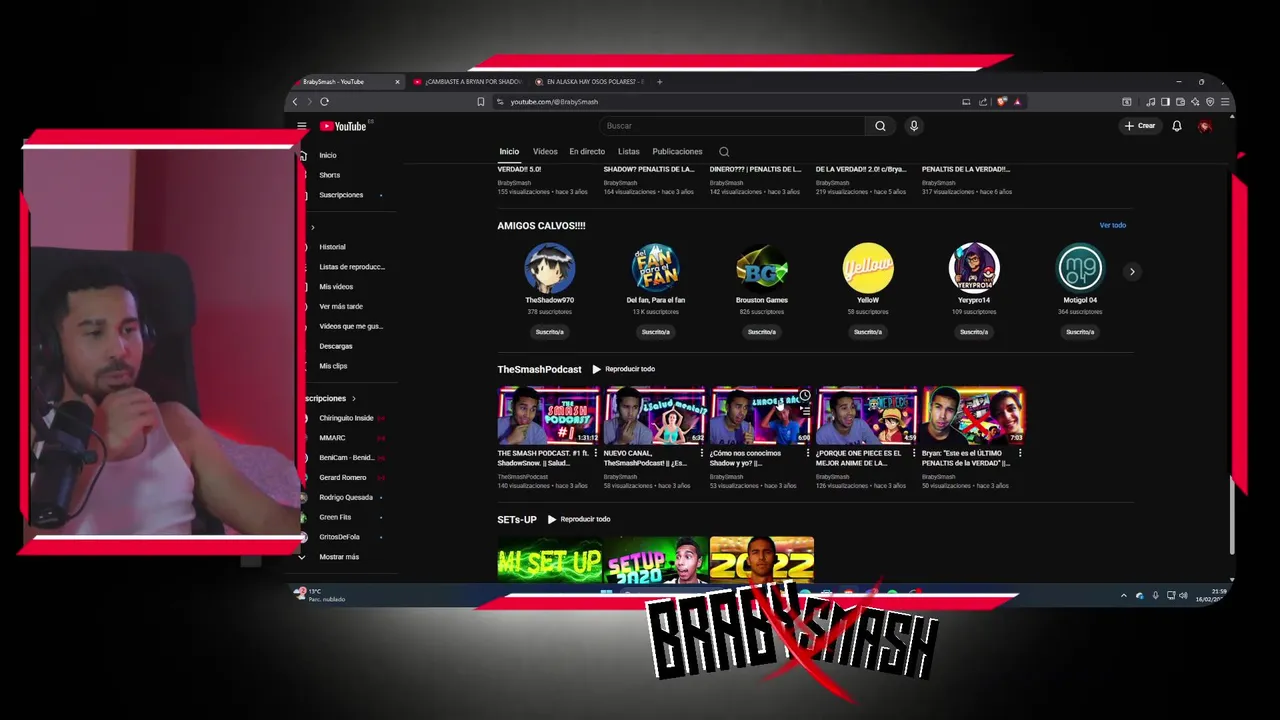
Task: Open the MI SET UP video thumbnail
Action: click(550, 559)
